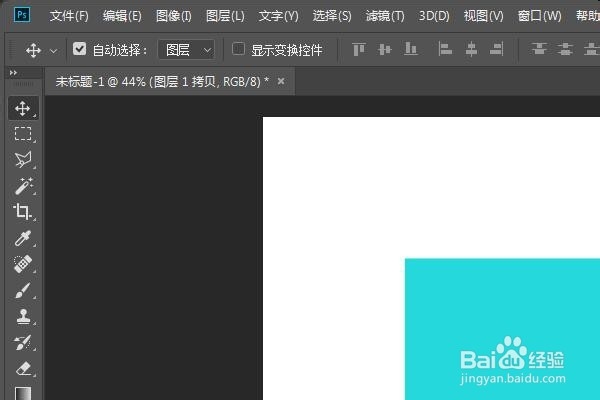
Task: Align vertical centers of layers
Action: tap(385, 49)
